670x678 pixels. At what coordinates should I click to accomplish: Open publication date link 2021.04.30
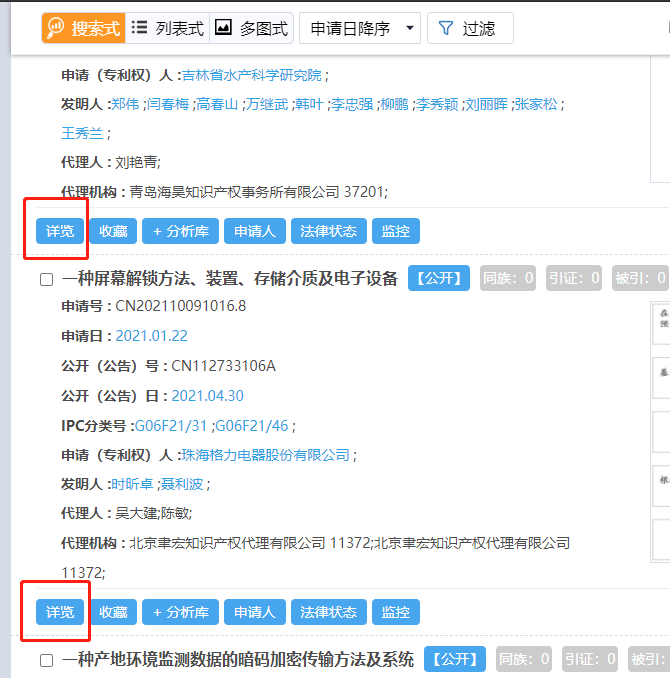pyautogui.click(x=208, y=396)
